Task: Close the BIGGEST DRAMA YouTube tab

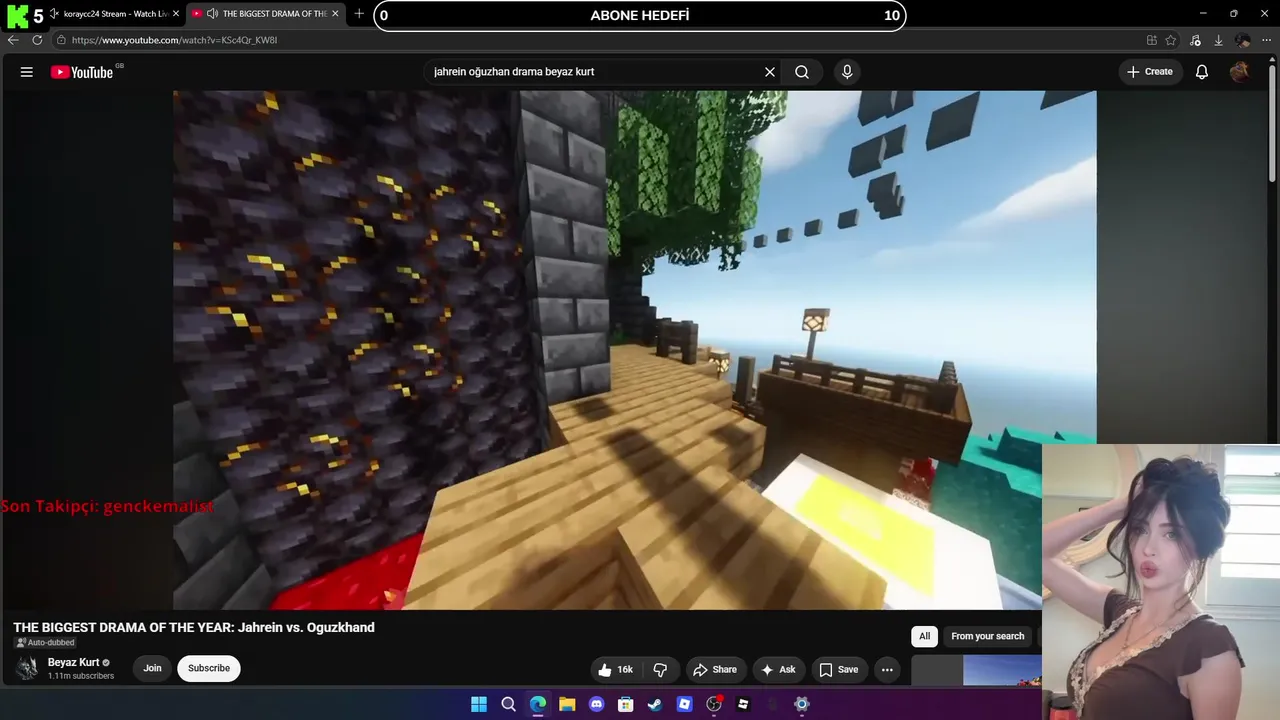Action: (x=335, y=14)
